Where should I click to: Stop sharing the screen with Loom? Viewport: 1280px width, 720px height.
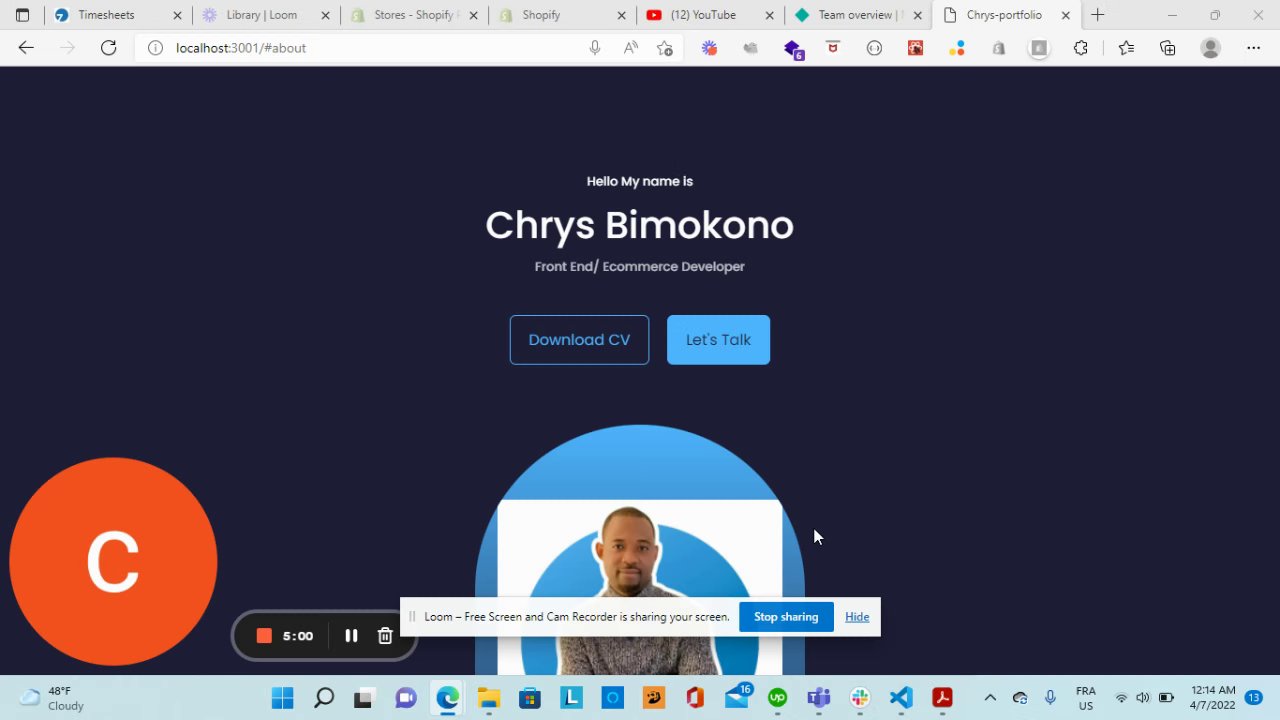point(786,617)
